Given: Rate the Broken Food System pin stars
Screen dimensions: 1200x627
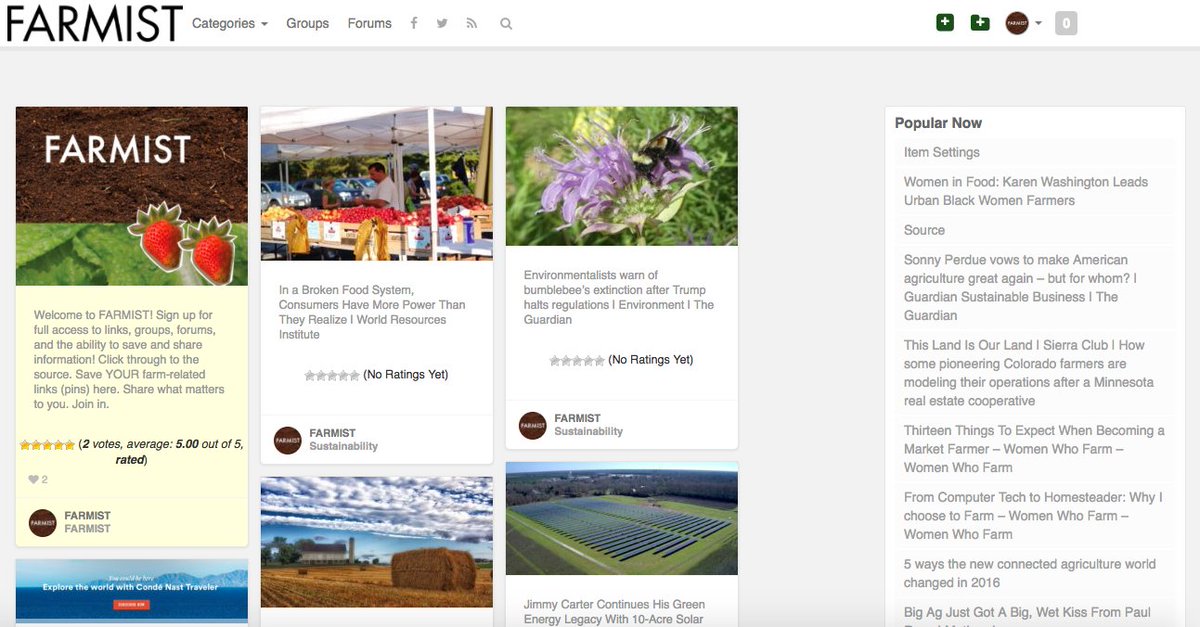Looking at the screenshot, I should [x=332, y=375].
